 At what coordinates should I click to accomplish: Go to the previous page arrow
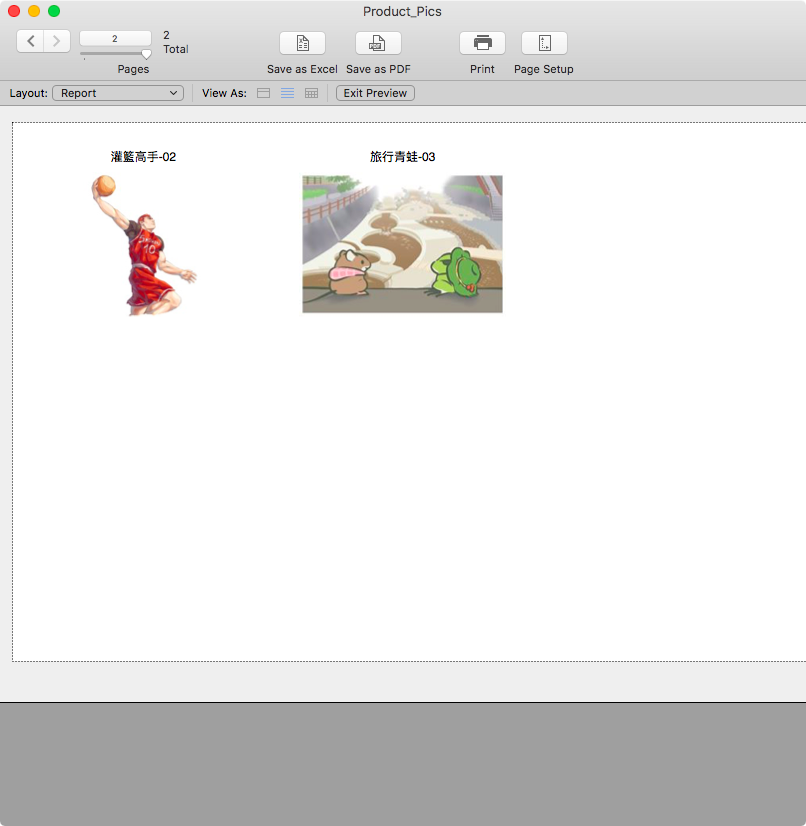point(31,41)
